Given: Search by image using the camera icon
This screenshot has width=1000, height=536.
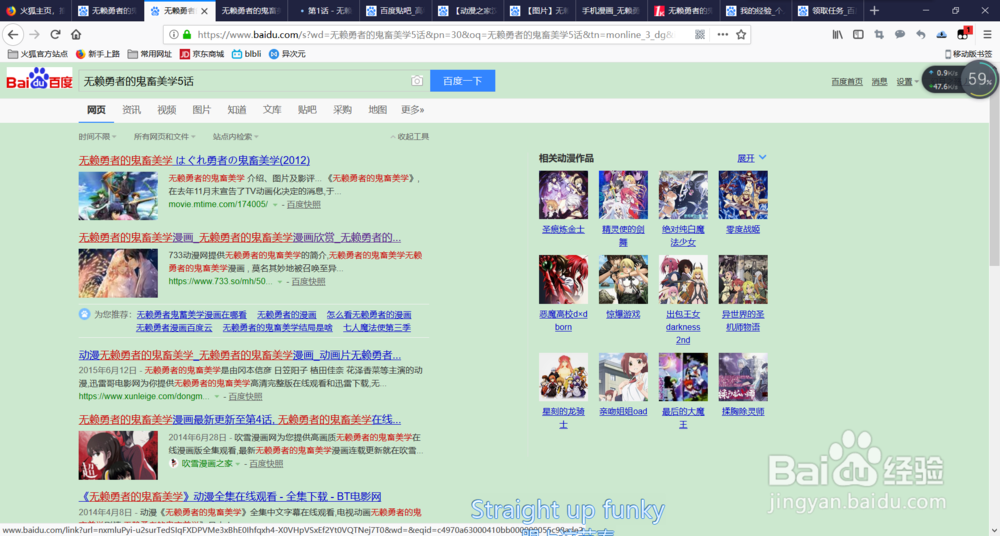Looking at the screenshot, I should point(416,81).
